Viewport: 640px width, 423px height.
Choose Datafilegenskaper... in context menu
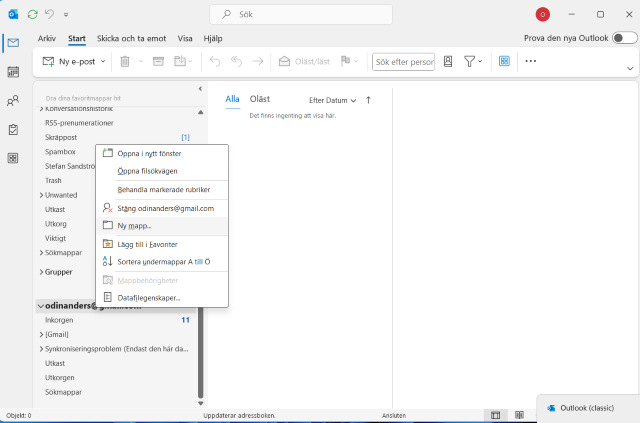click(x=162, y=298)
